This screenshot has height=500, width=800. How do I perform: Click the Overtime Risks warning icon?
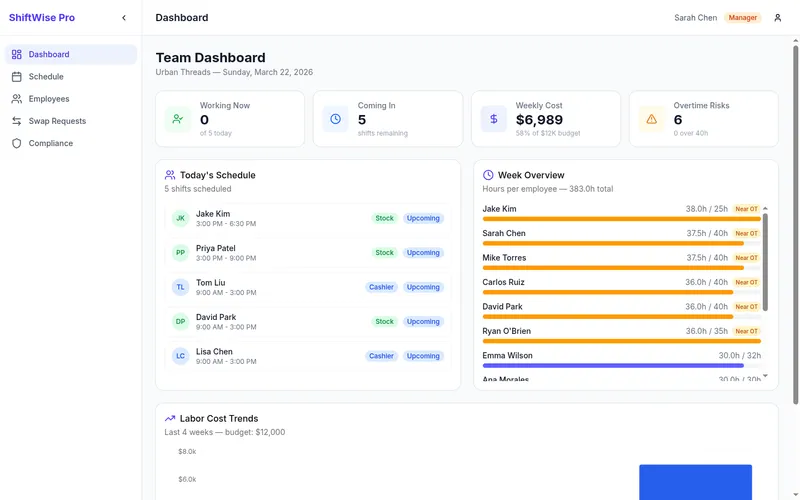click(x=652, y=119)
